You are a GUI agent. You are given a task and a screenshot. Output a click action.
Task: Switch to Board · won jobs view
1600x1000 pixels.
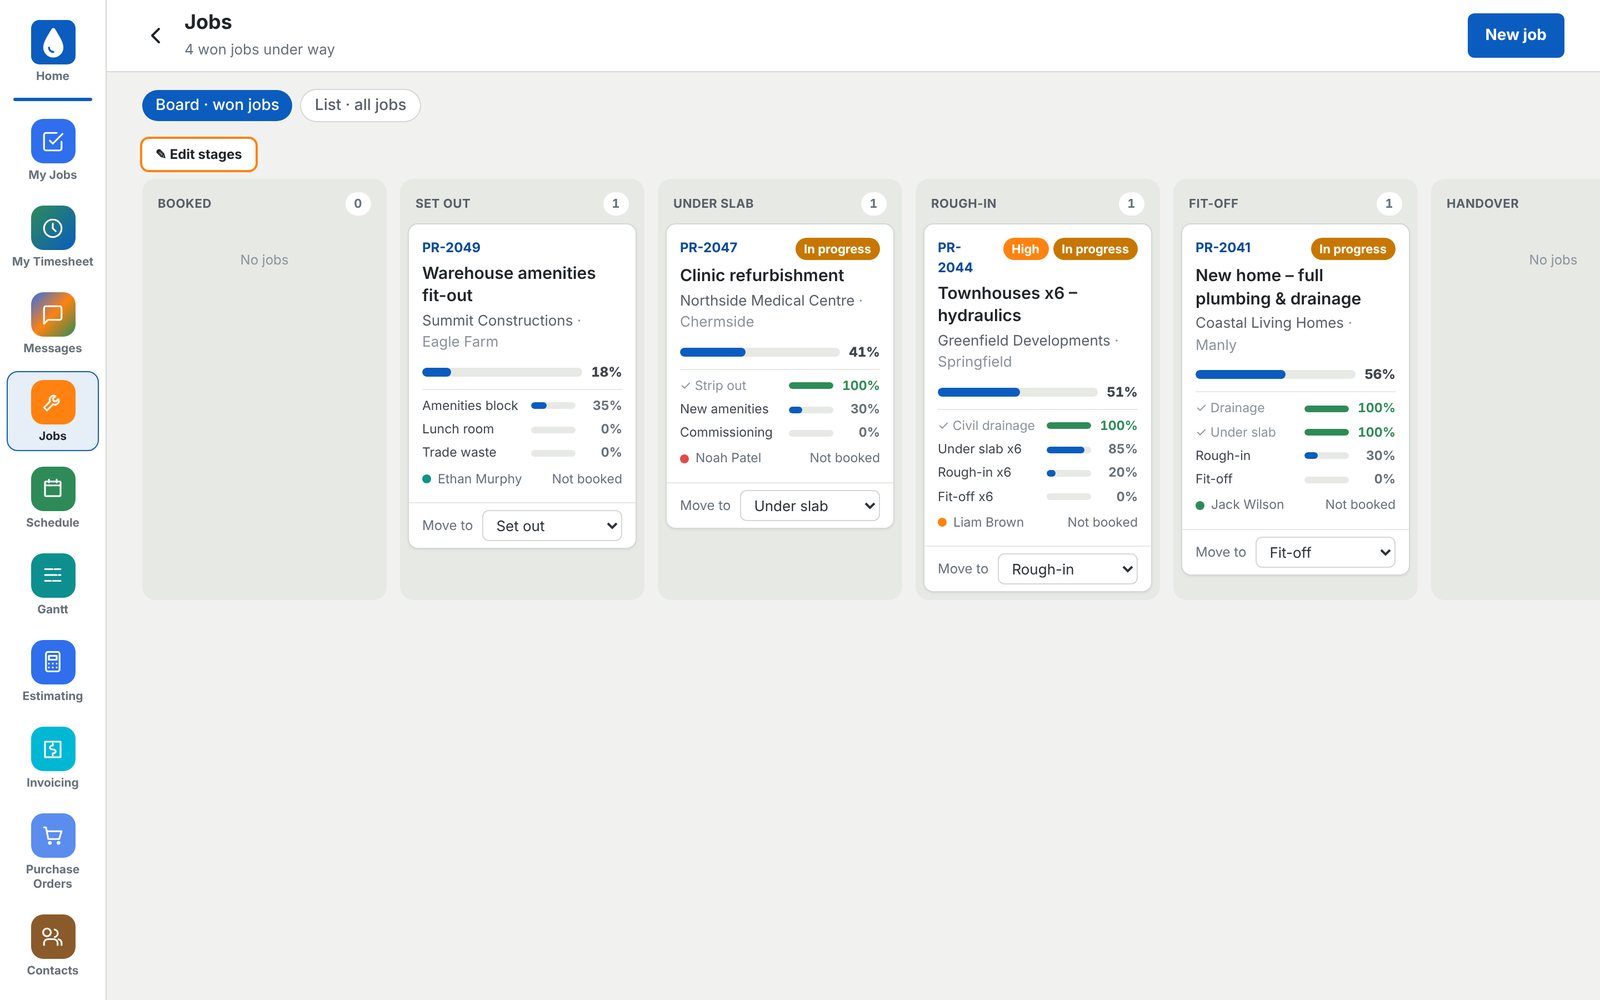point(217,105)
